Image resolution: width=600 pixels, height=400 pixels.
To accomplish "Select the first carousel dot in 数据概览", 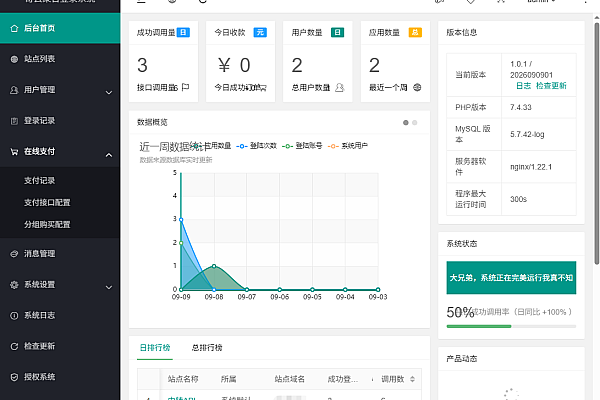I will 406,122.
